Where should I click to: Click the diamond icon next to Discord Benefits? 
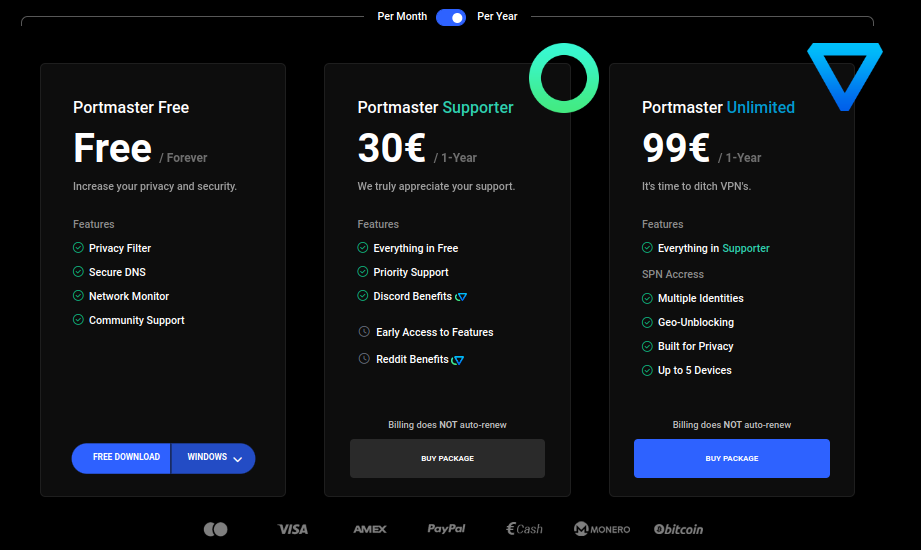point(461,297)
